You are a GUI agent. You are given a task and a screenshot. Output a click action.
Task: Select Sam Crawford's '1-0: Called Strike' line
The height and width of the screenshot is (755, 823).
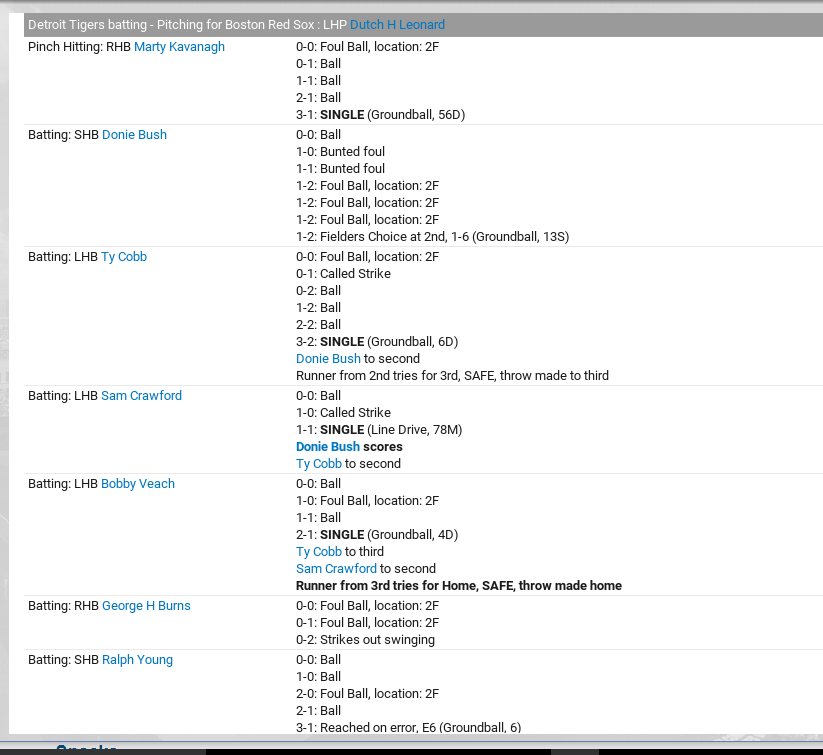pyautogui.click(x=343, y=413)
